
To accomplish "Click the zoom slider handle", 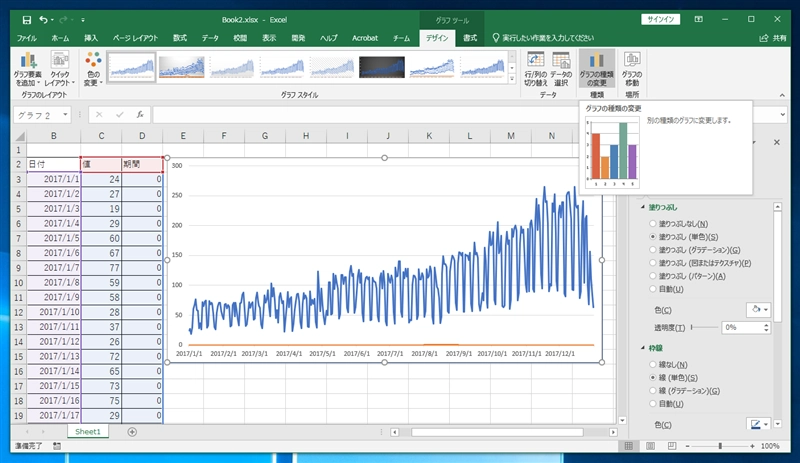I will click(x=720, y=446).
